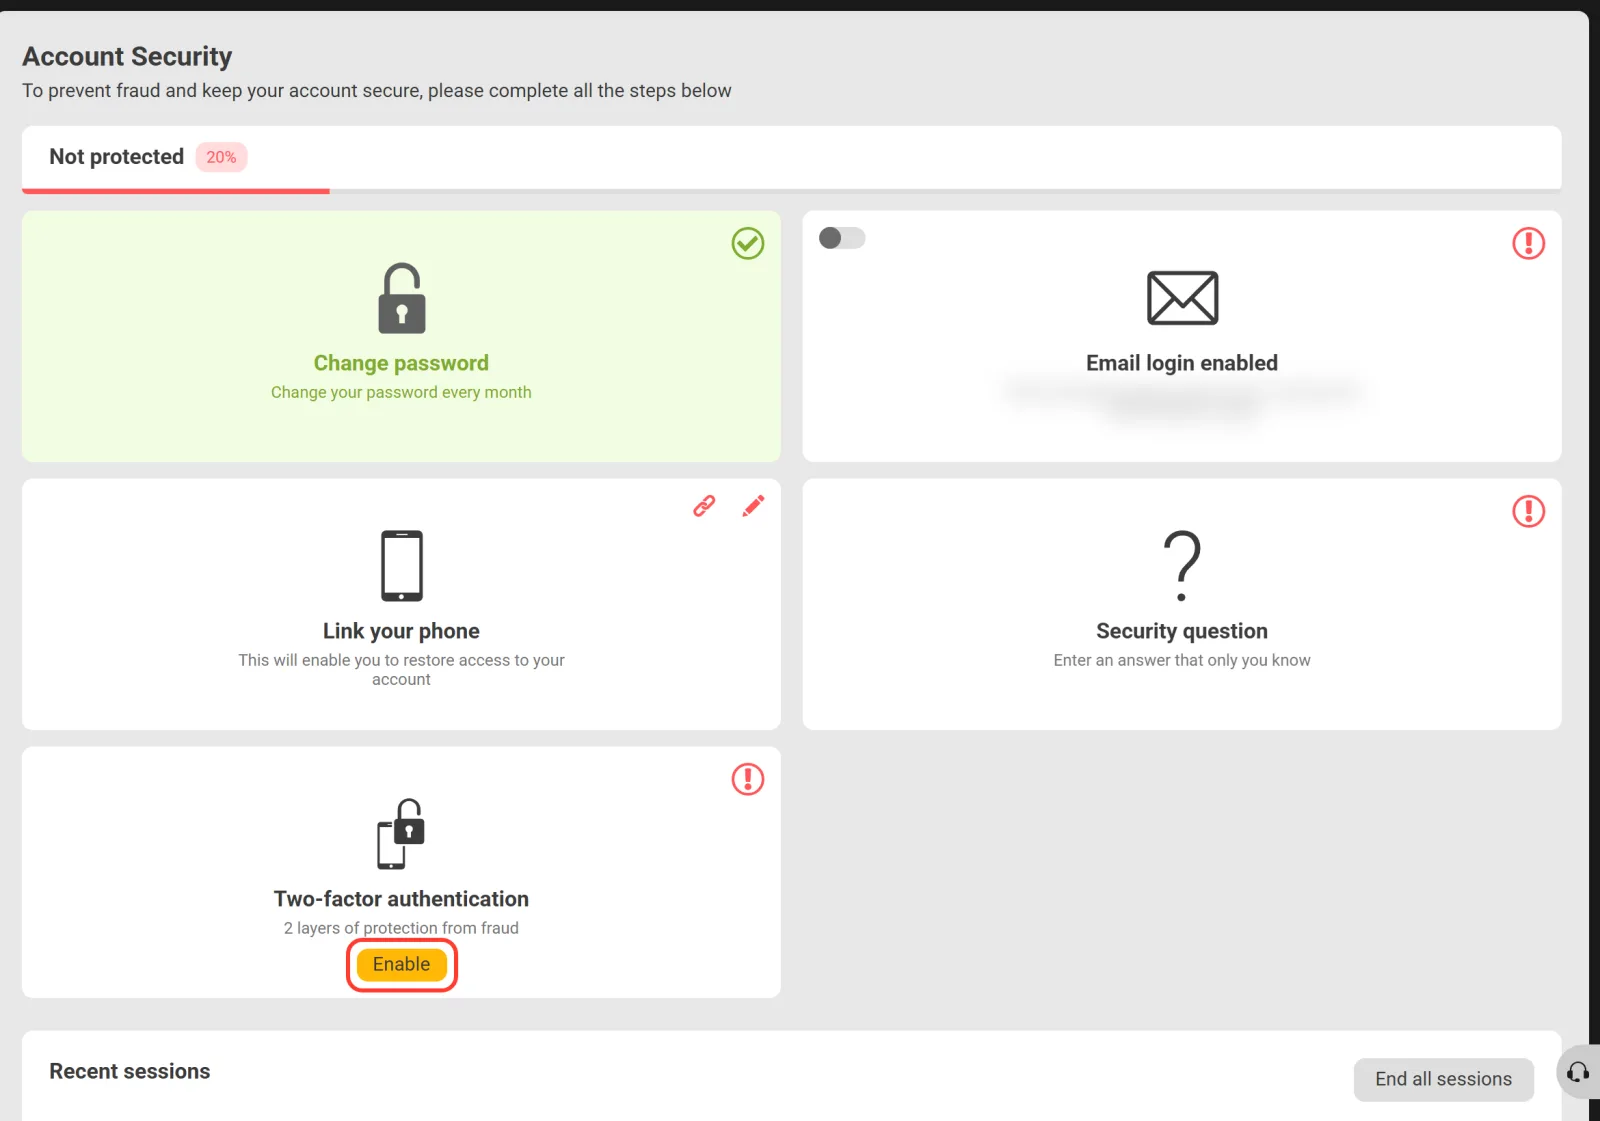Click 'Change your password every month' text
The image size is (1600, 1121).
tap(401, 392)
